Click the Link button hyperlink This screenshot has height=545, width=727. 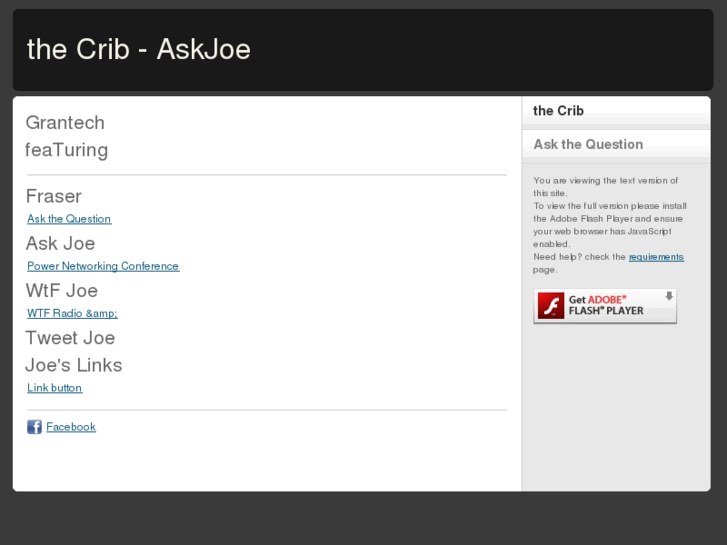(x=54, y=388)
